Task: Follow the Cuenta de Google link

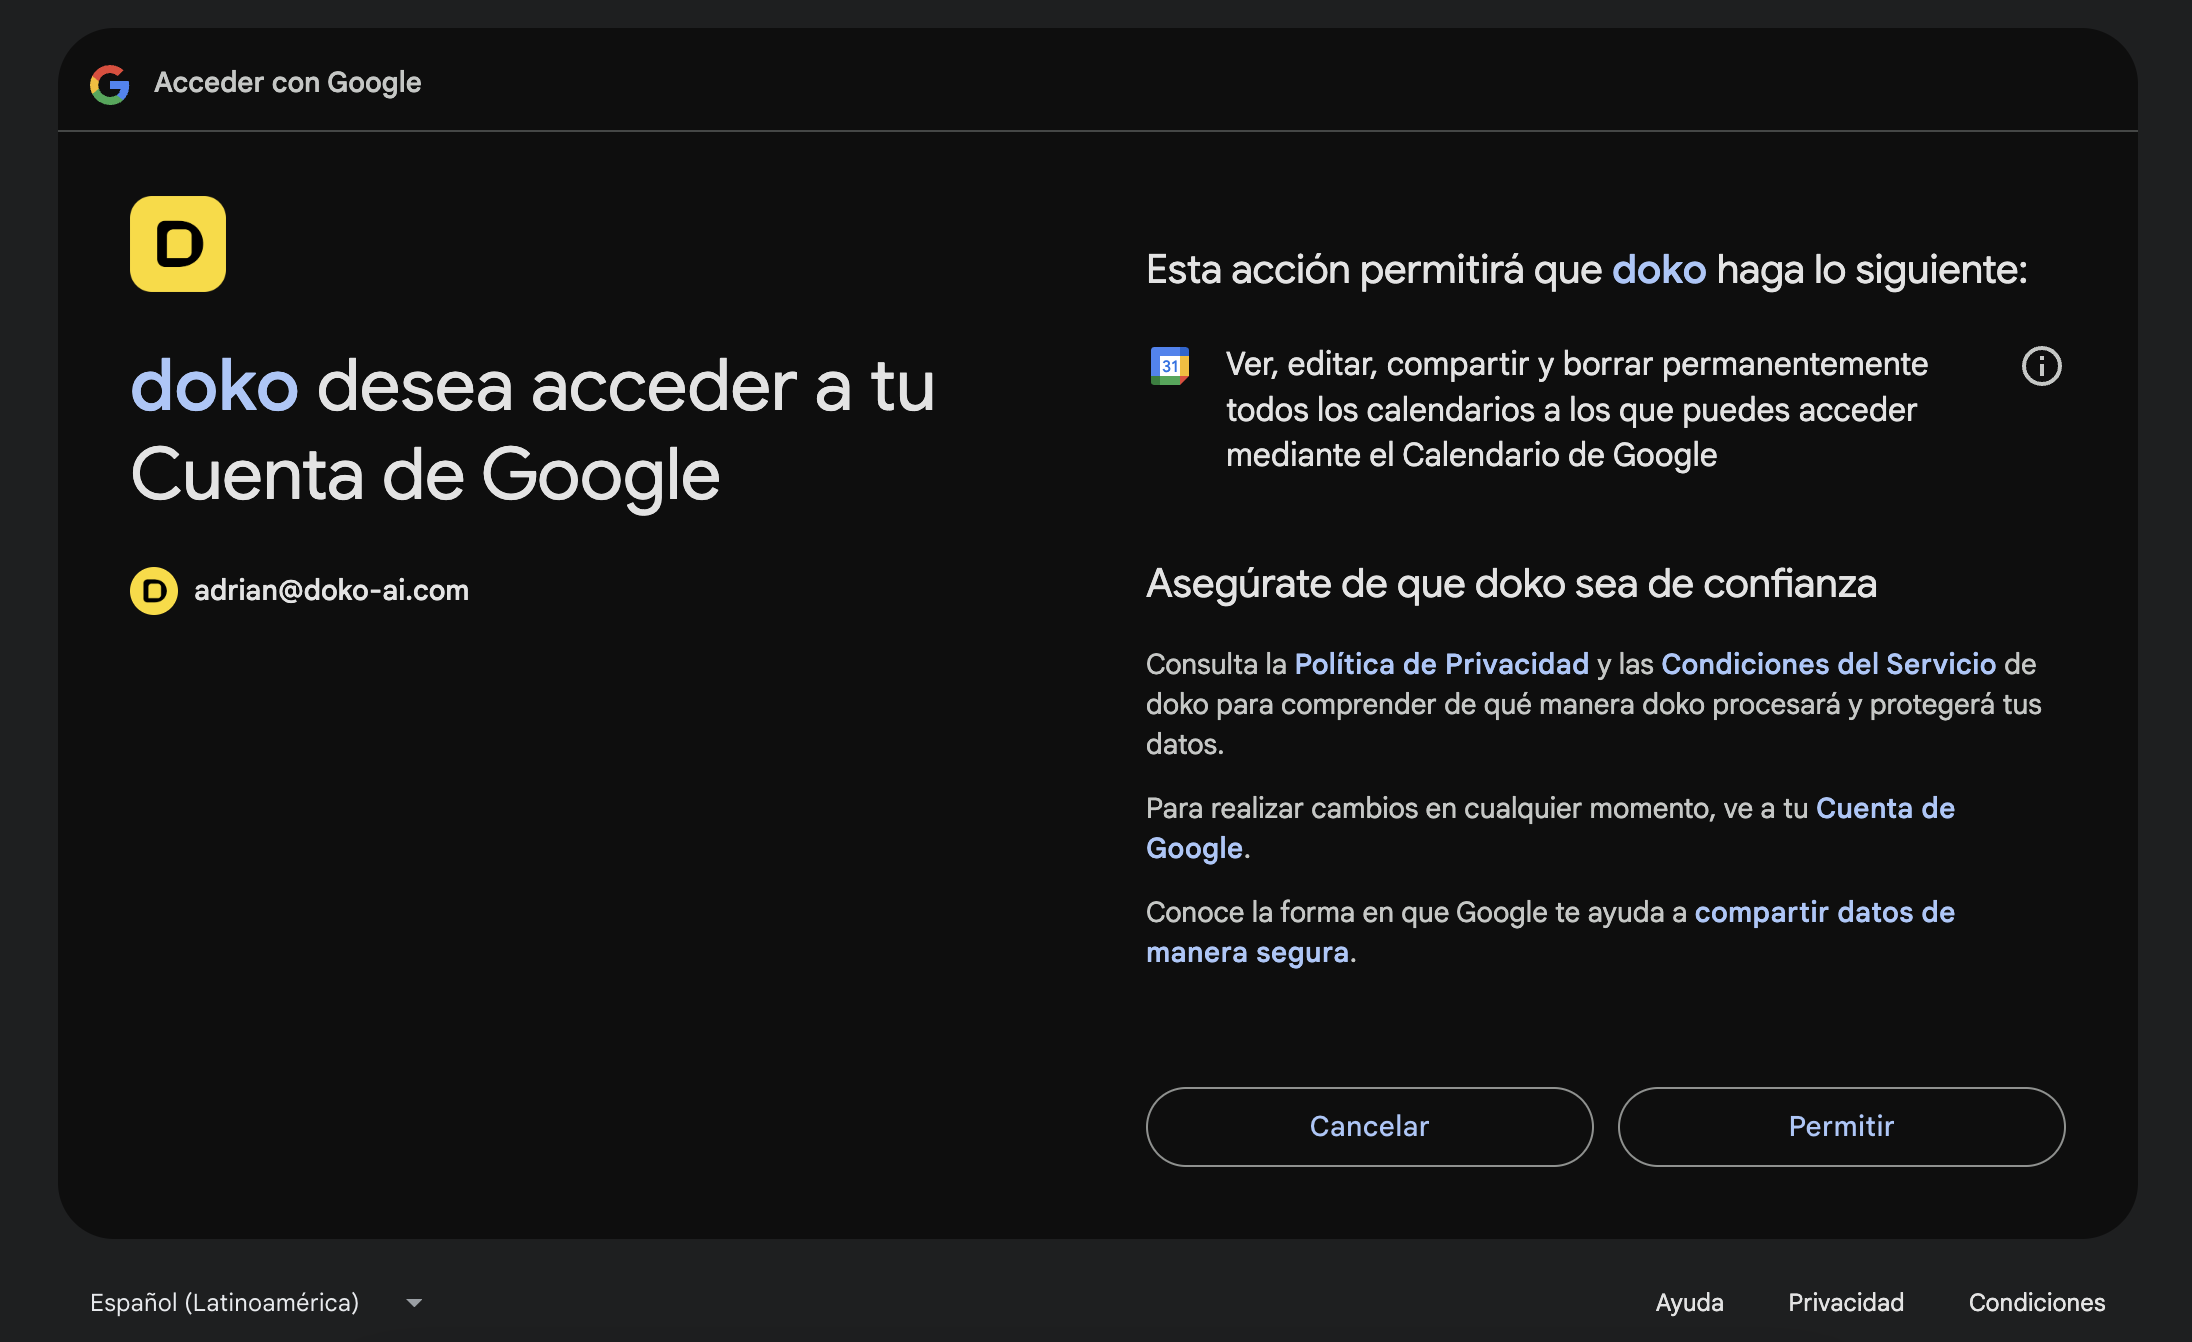Action: [x=1884, y=808]
